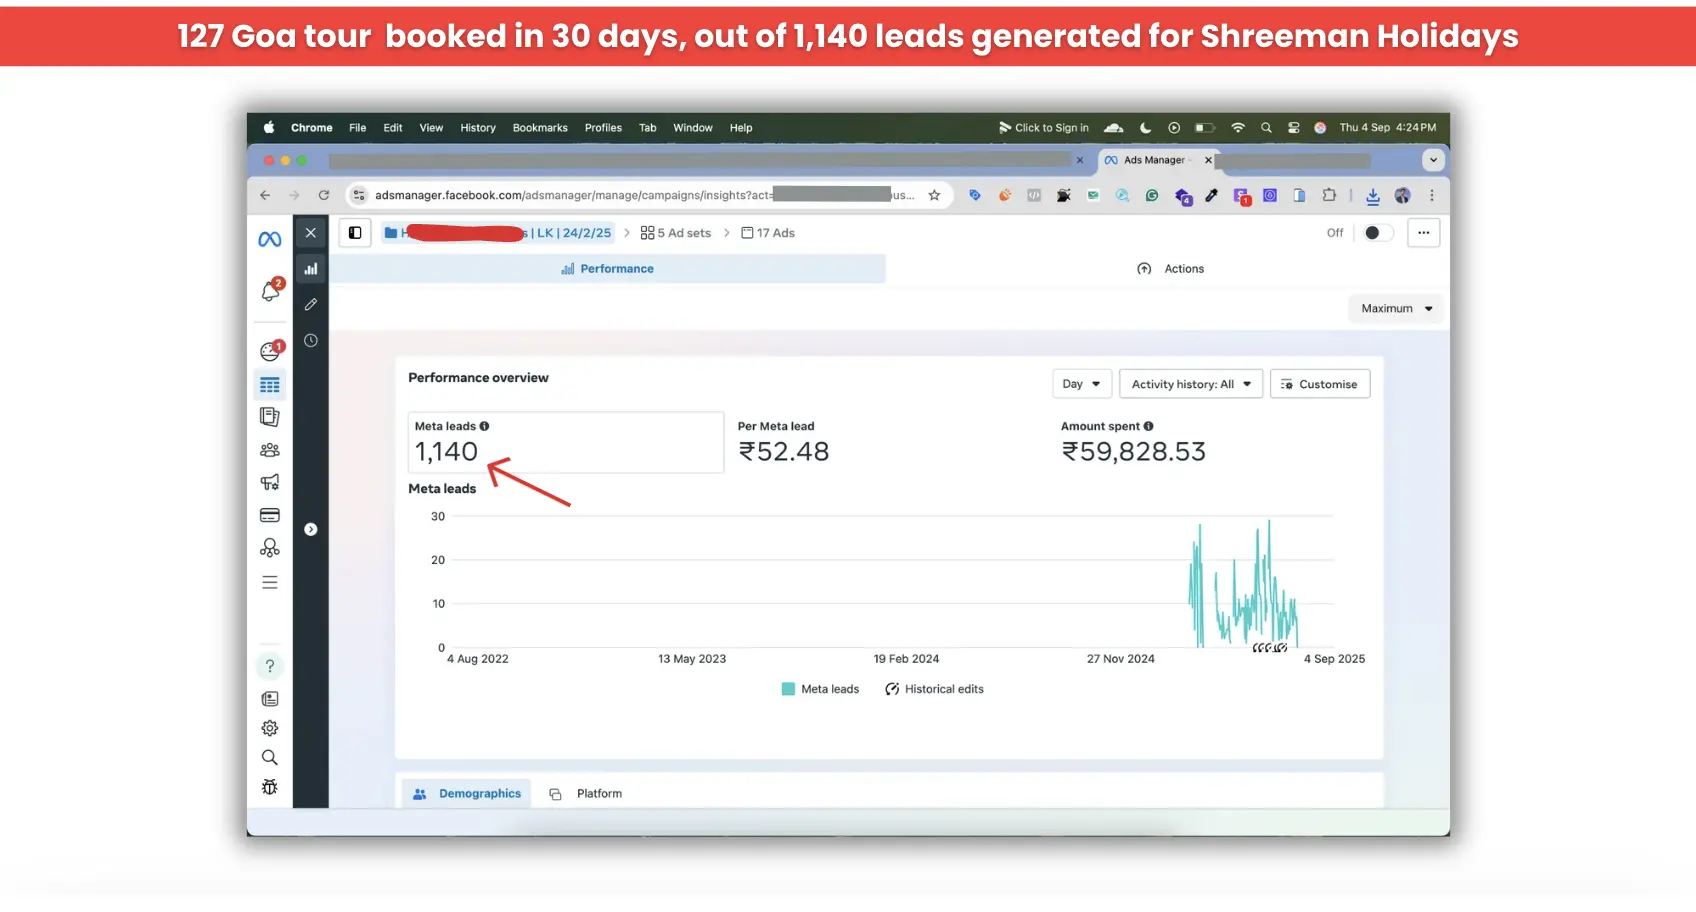Viewport: 1696px width, 912px height.
Task: Open Events Manager nodes icon
Action: pos(270,548)
